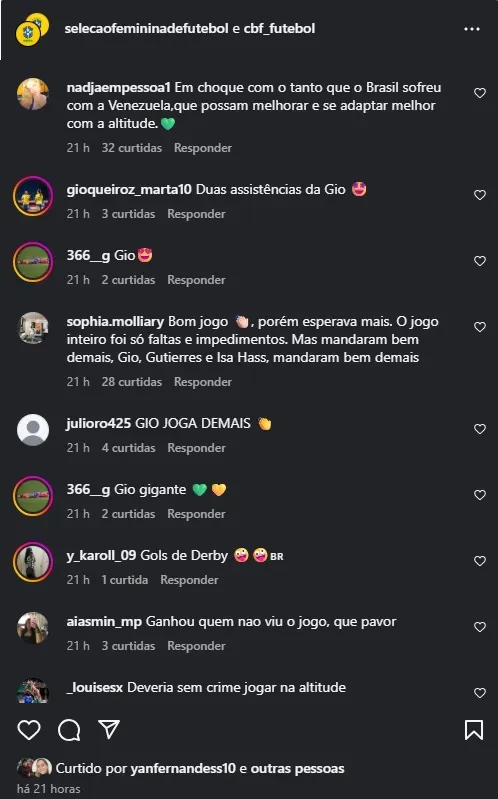Image resolution: width=498 pixels, height=799 pixels.
Task: Like julioro425's comment heart
Action: click(x=480, y=429)
